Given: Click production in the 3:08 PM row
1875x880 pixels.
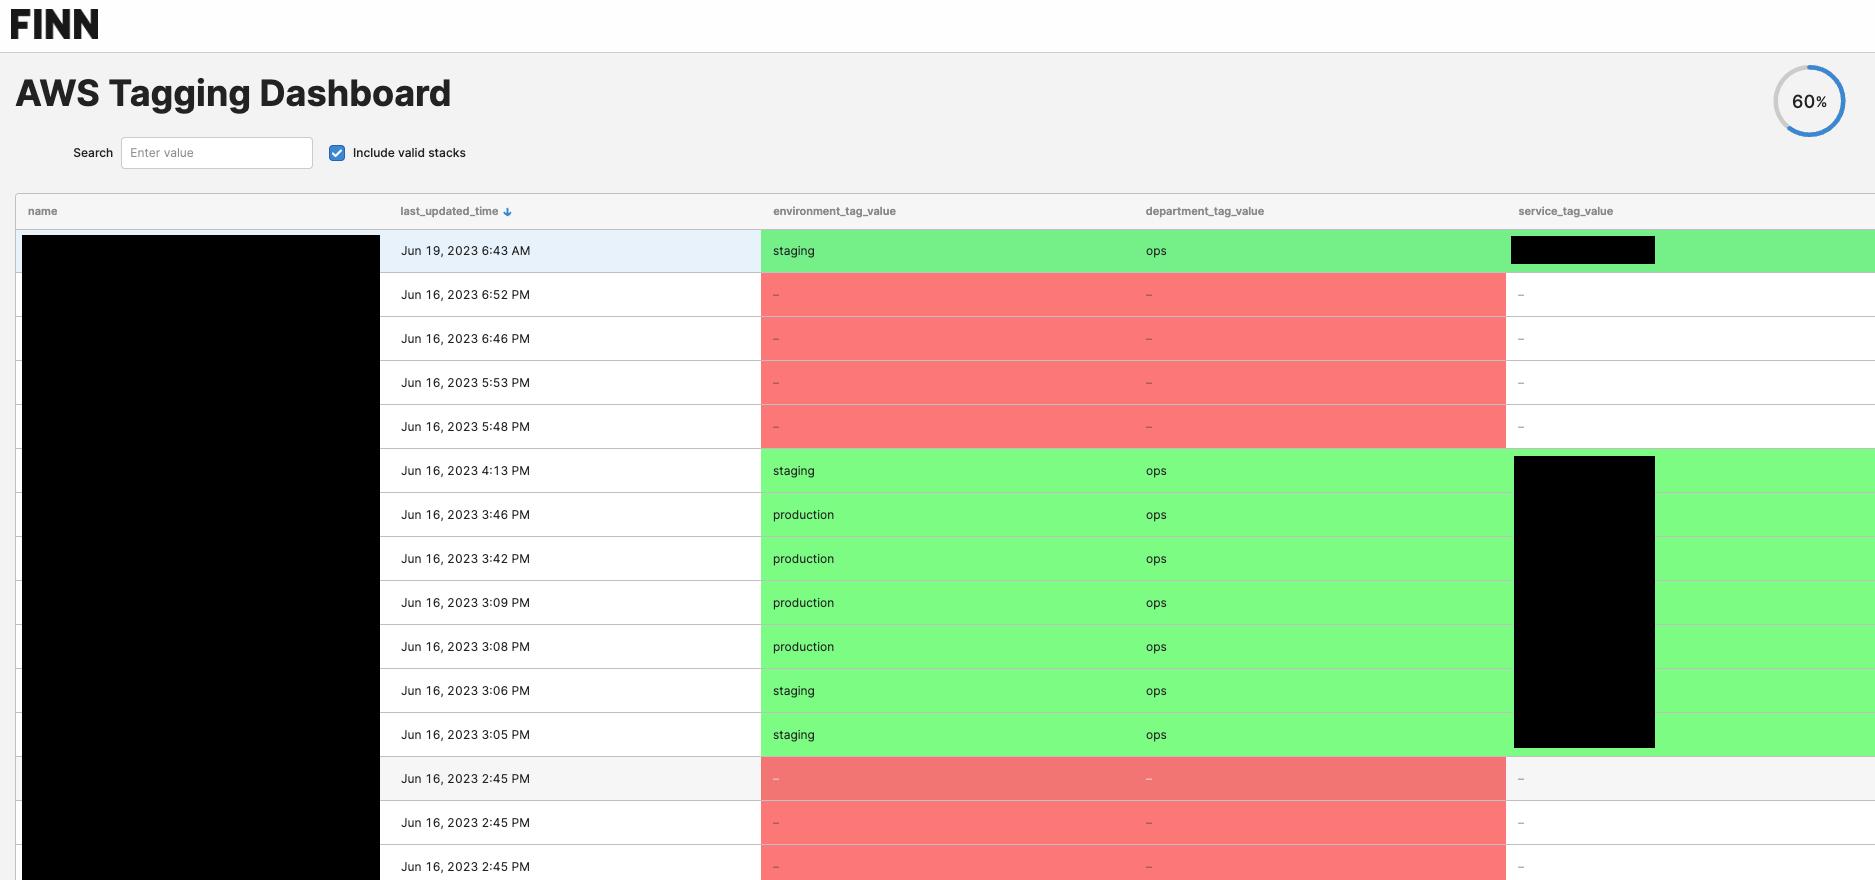Looking at the screenshot, I should (x=803, y=647).
